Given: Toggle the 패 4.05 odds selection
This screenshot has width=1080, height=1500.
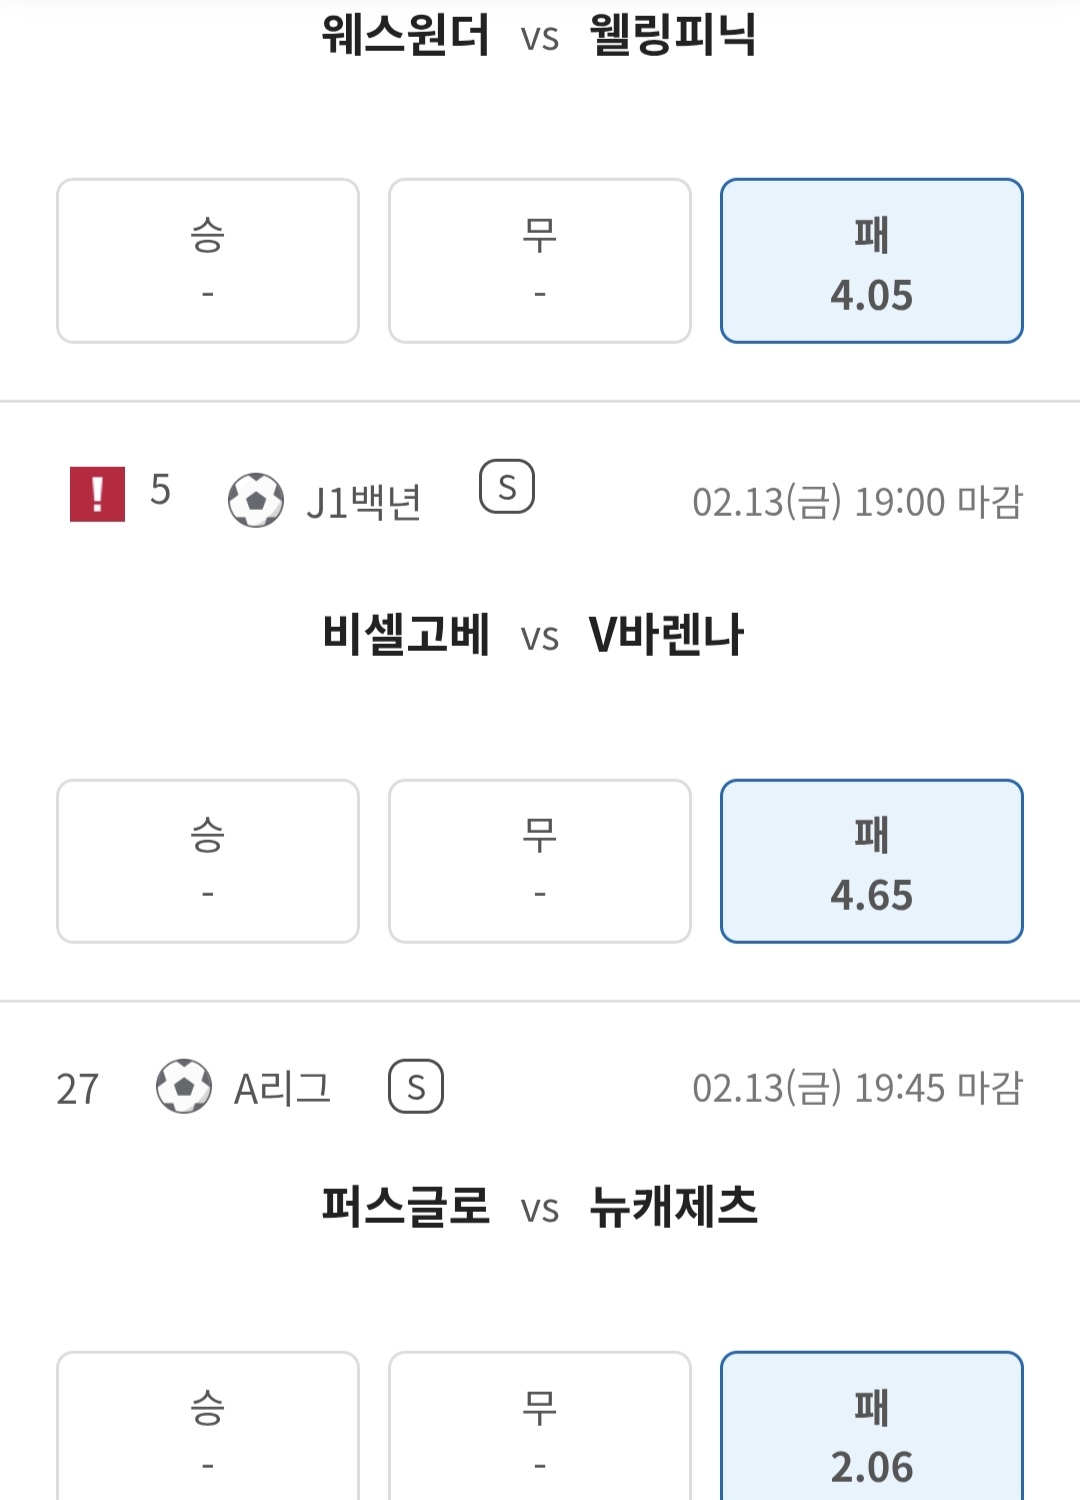Looking at the screenshot, I should 871,261.
